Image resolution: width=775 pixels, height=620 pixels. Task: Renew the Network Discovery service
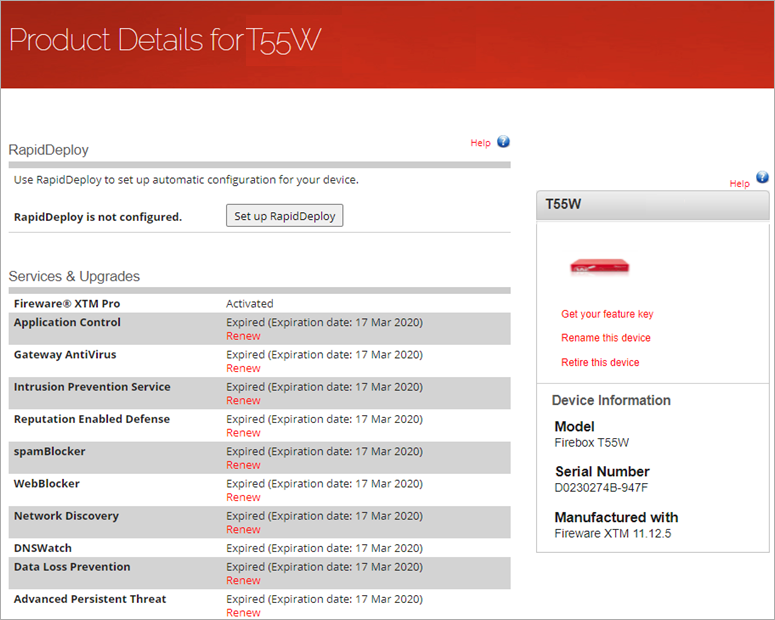[x=243, y=529]
